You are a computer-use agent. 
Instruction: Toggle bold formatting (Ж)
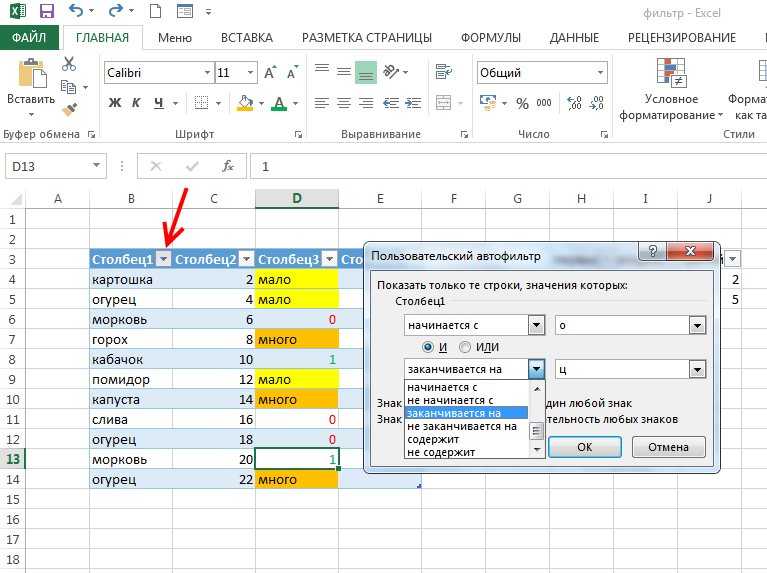pyautogui.click(x=115, y=103)
